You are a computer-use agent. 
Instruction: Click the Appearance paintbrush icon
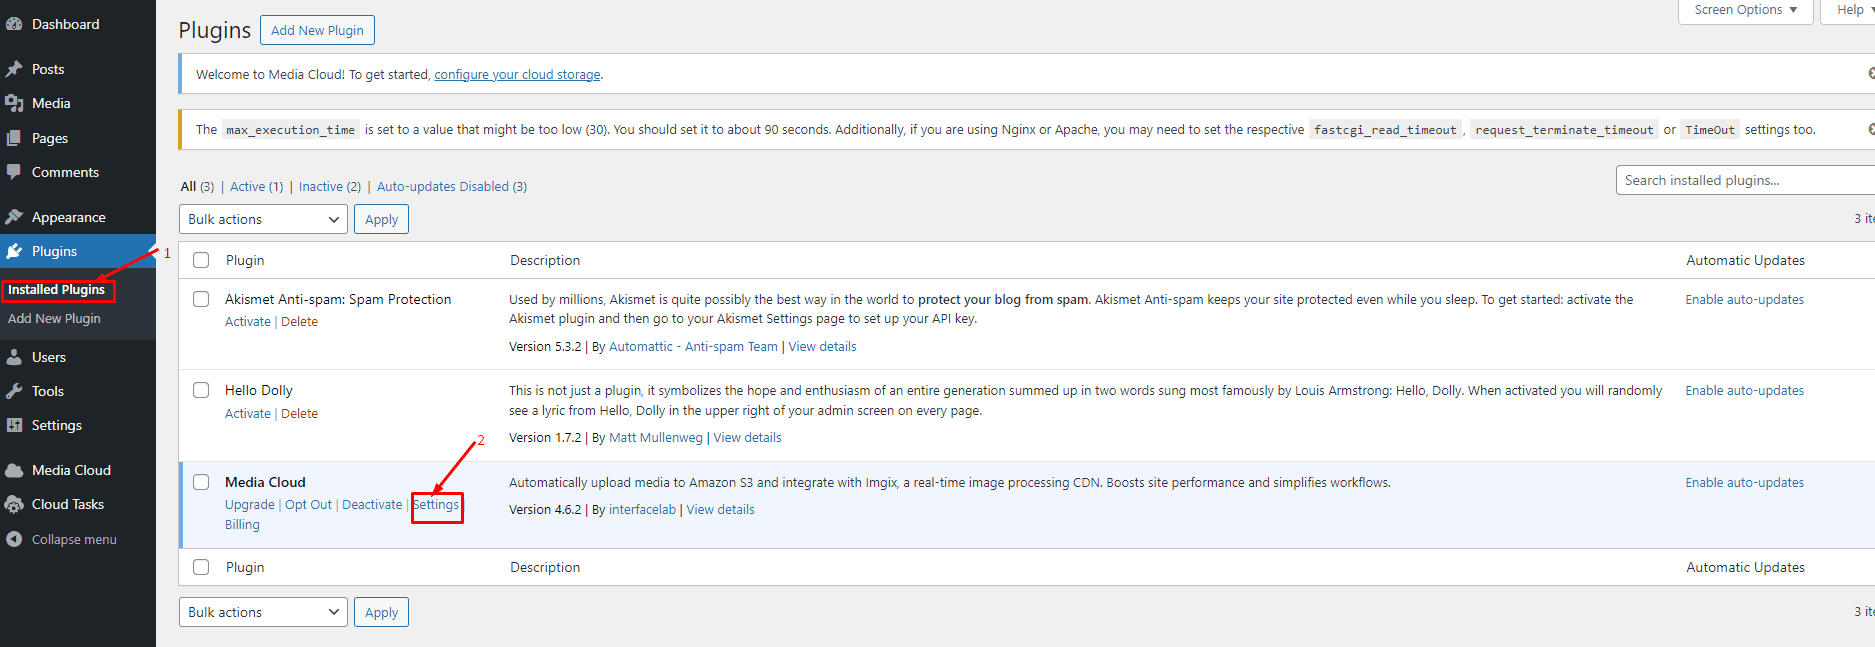coord(14,217)
